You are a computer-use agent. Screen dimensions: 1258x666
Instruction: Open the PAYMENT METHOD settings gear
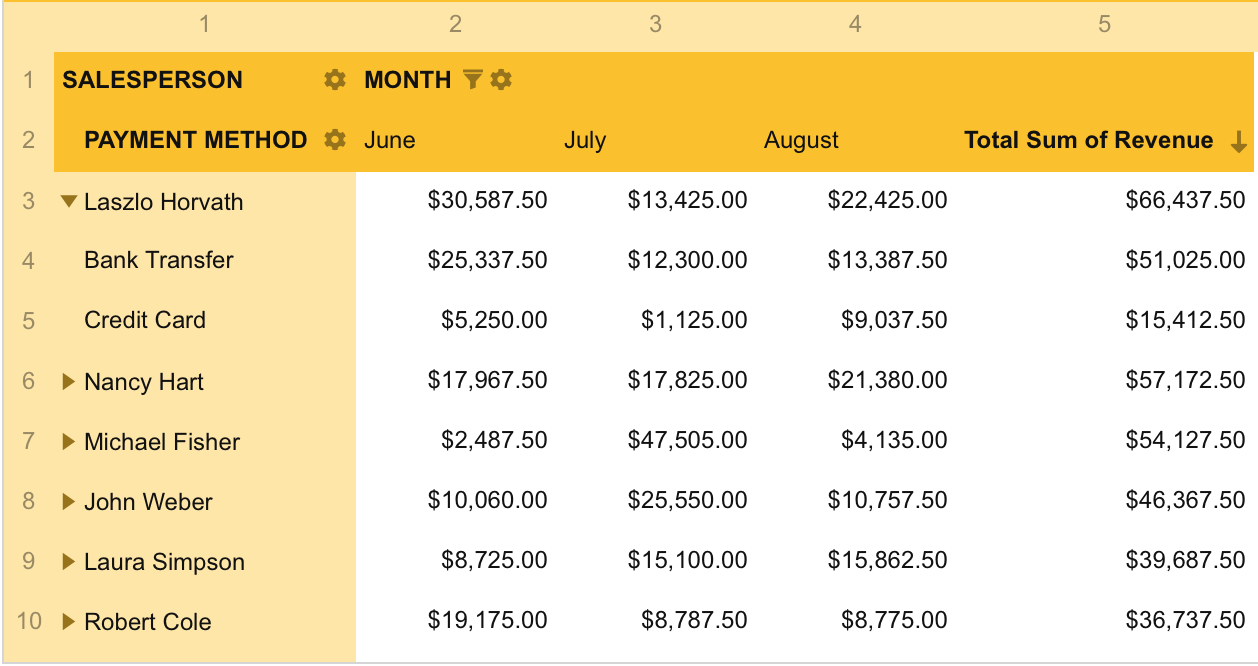point(333,140)
